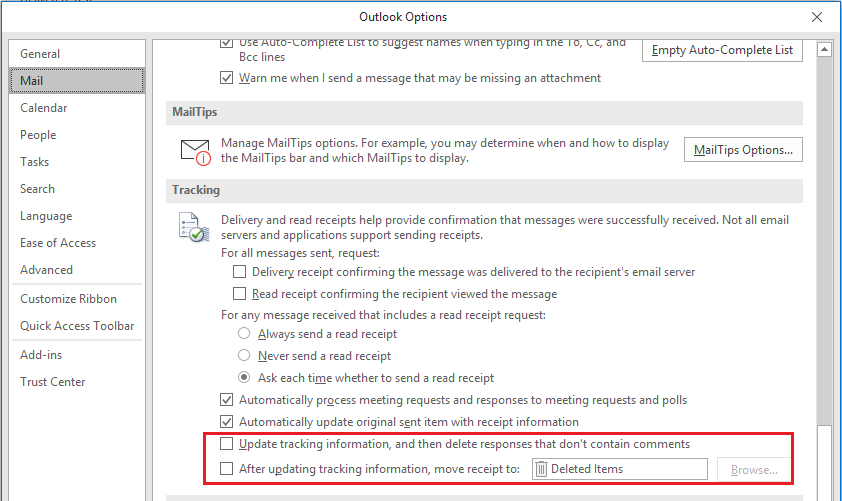Open the General options category
This screenshot has height=501, width=842.
pos(77,54)
